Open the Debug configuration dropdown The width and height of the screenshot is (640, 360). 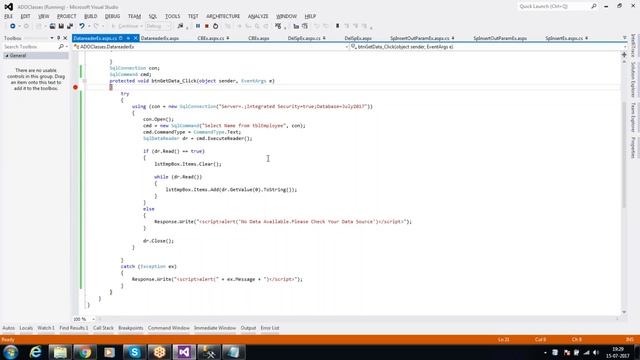click(158, 26)
